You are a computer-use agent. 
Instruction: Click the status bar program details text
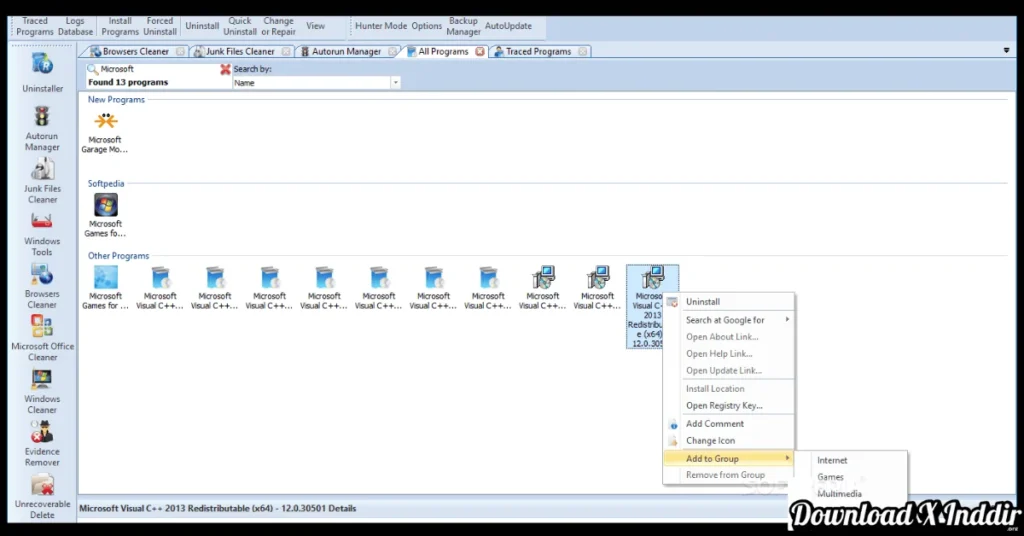(x=217, y=509)
